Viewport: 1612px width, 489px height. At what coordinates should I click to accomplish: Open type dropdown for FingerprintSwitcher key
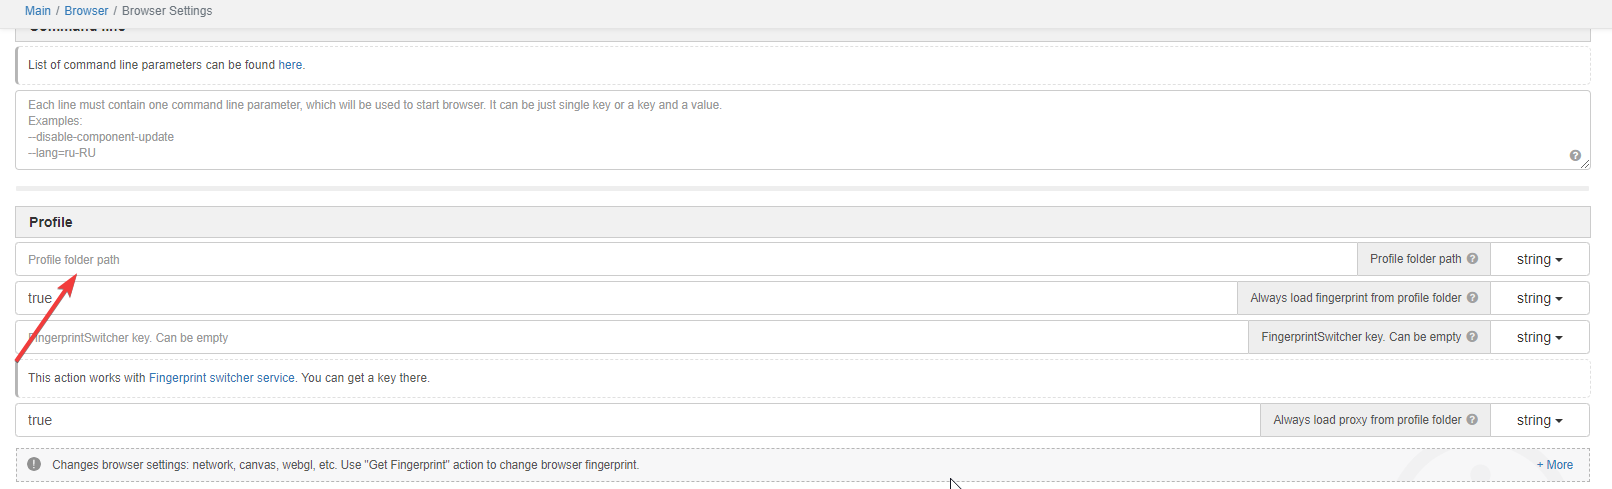point(1539,337)
